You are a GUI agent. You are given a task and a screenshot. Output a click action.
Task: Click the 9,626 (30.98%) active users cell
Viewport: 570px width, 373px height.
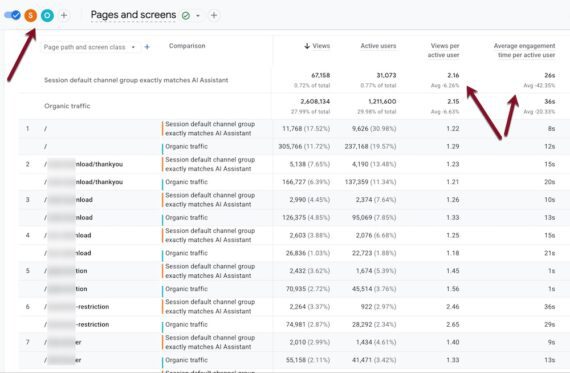tap(374, 129)
